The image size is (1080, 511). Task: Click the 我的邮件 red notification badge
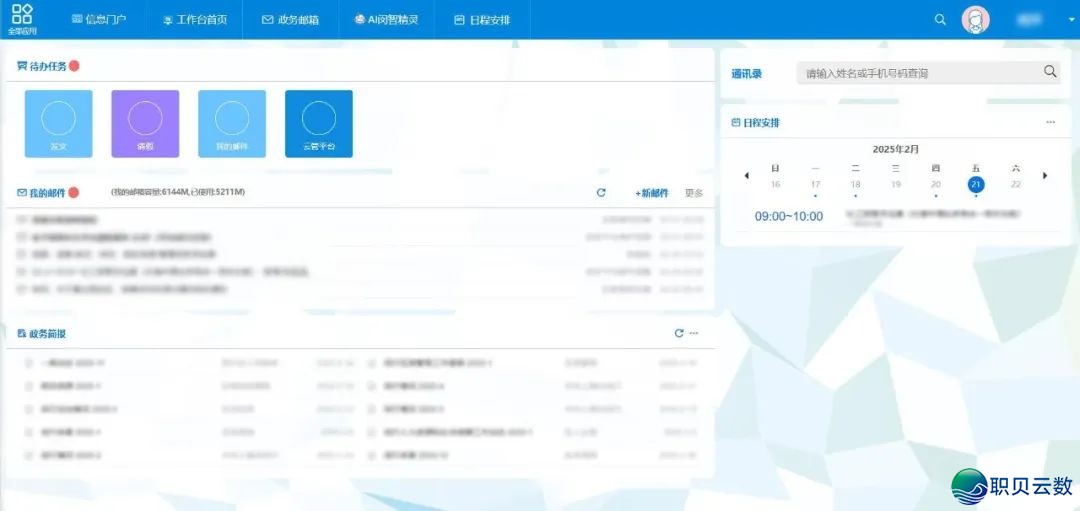click(x=73, y=193)
